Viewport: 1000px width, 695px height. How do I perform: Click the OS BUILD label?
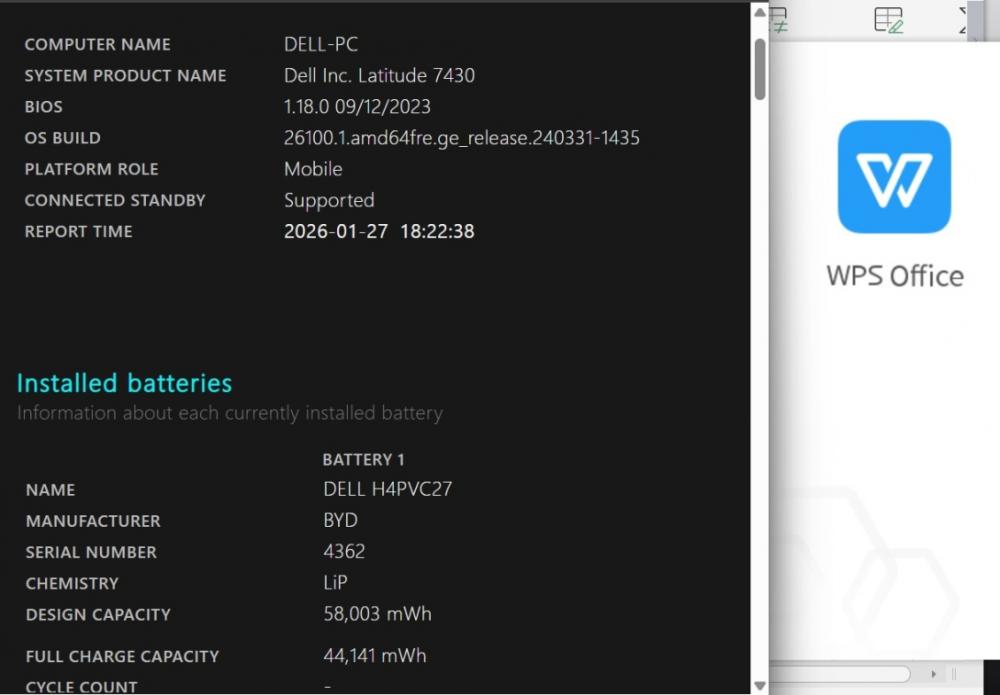point(62,138)
